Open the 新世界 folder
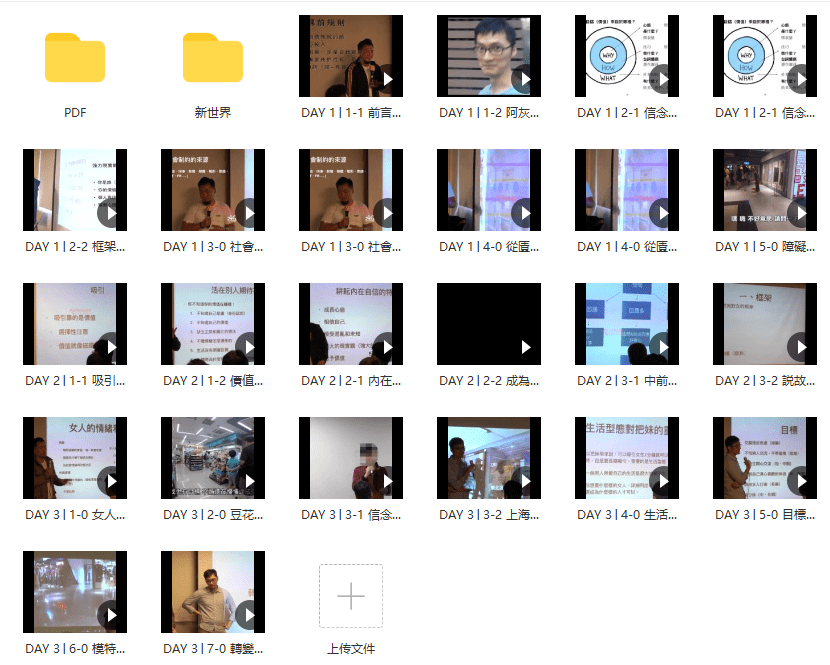830x665 pixels. click(x=213, y=58)
